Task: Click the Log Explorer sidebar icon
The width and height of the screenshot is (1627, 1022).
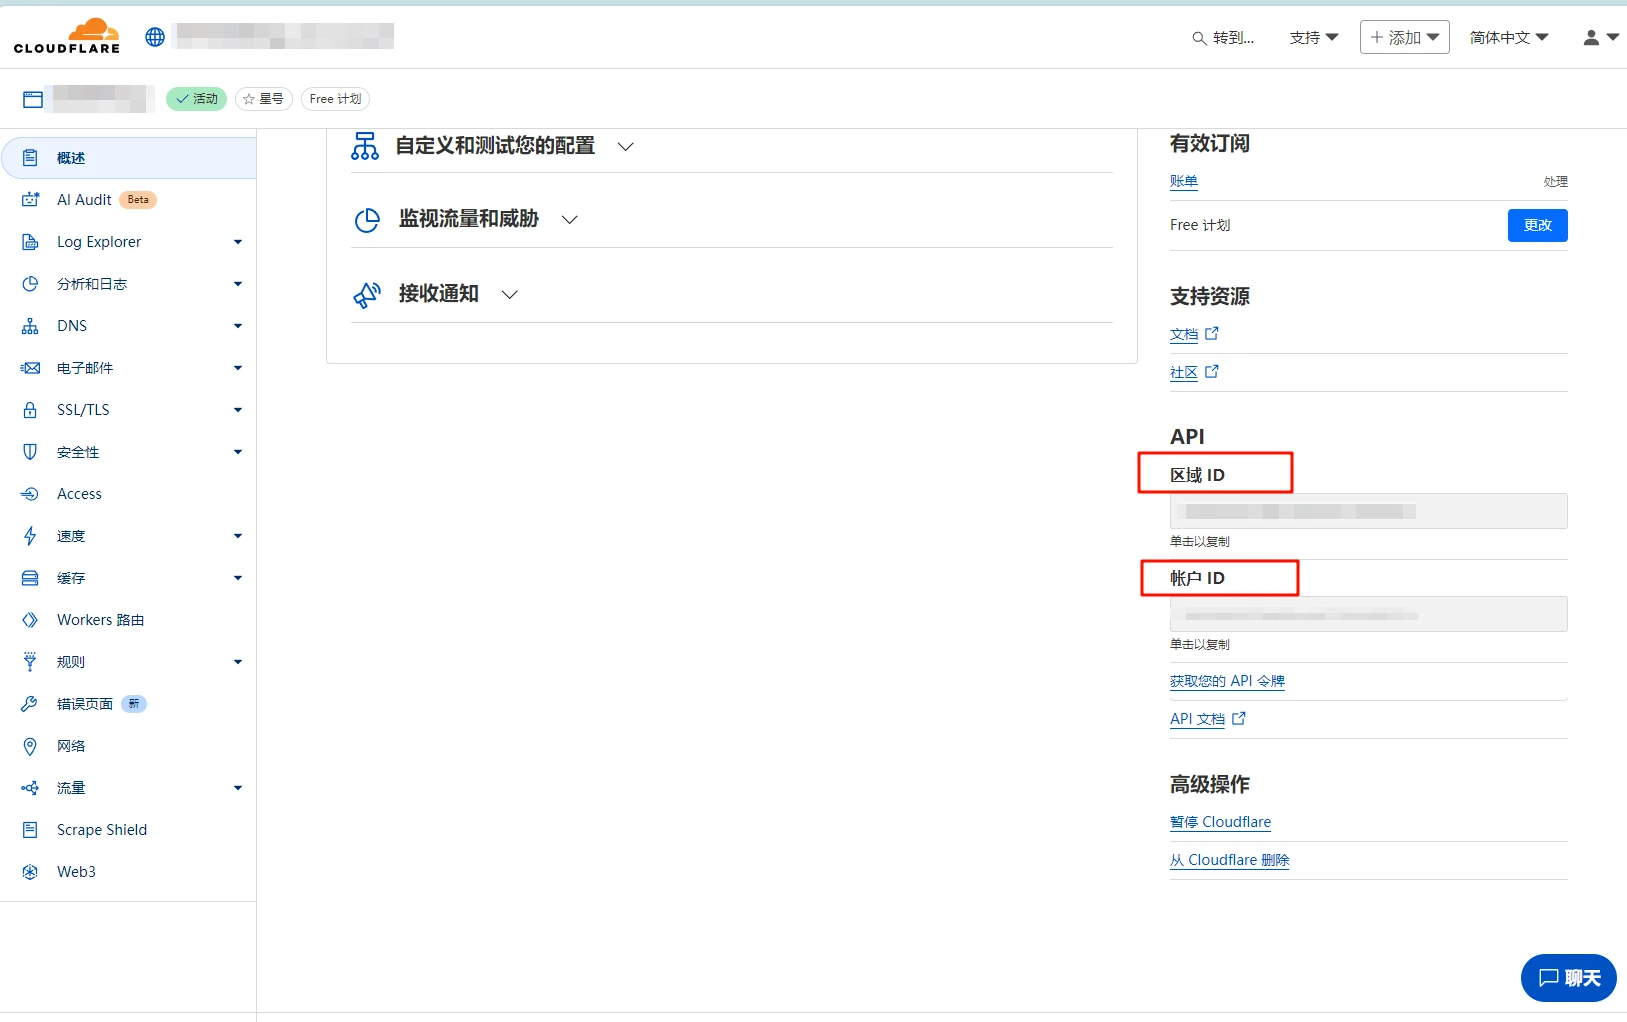Action: pos(30,242)
